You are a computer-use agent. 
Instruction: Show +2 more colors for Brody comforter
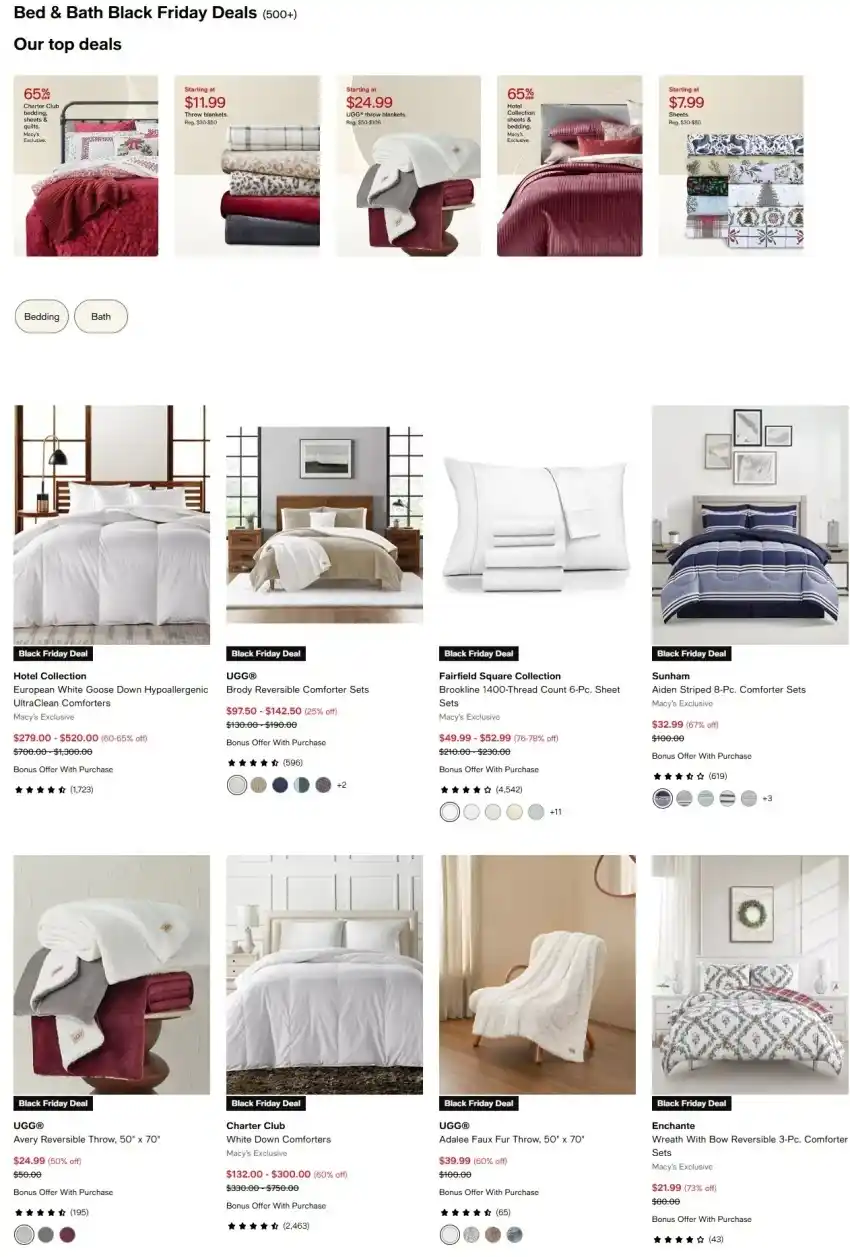click(x=341, y=785)
